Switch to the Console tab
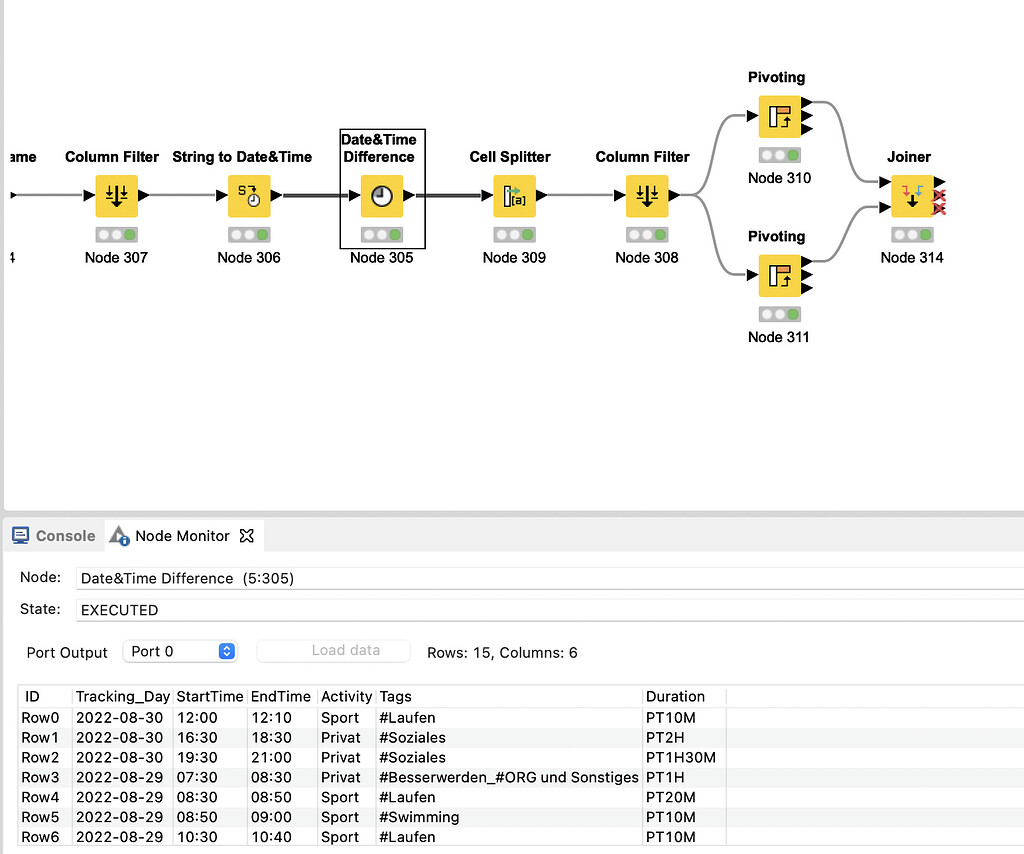The image size is (1024, 854). [64, 535]
